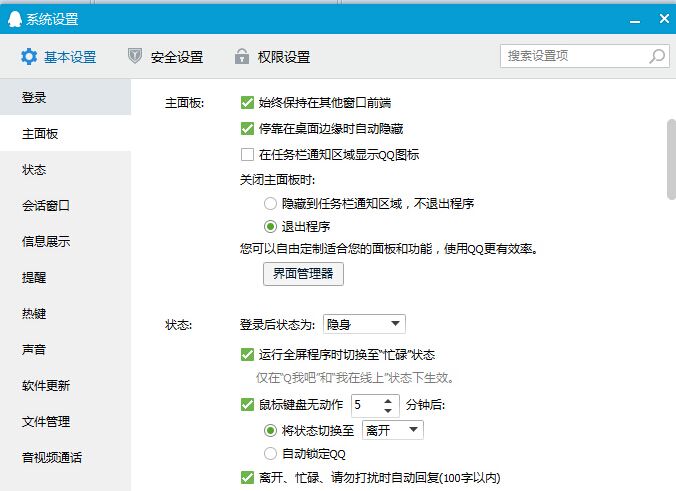The image size is (676, 491).
Task: Open the 界面管理器 button
Action: [x=304, y=274]
